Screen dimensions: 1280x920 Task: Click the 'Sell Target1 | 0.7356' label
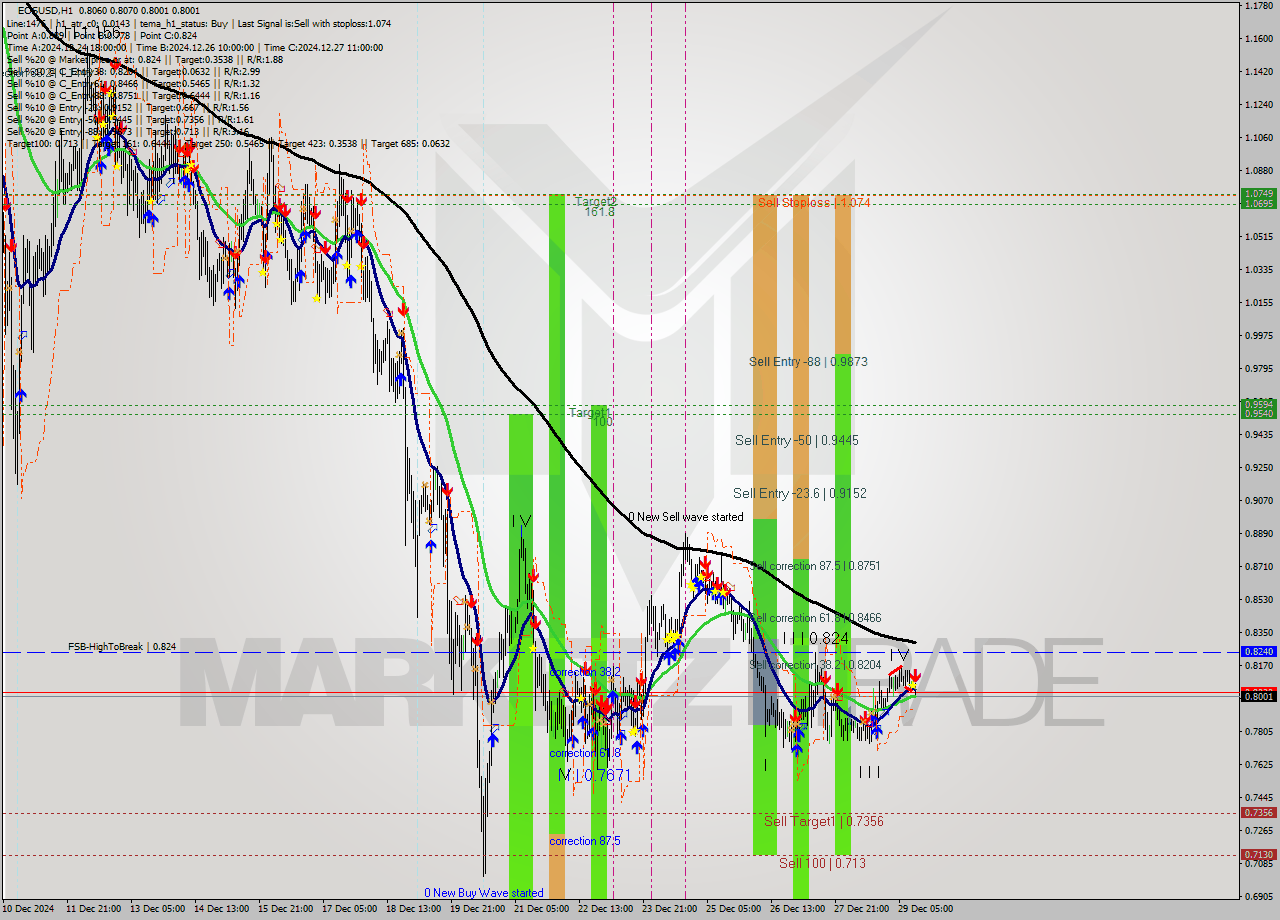click(x=824, y=821)
